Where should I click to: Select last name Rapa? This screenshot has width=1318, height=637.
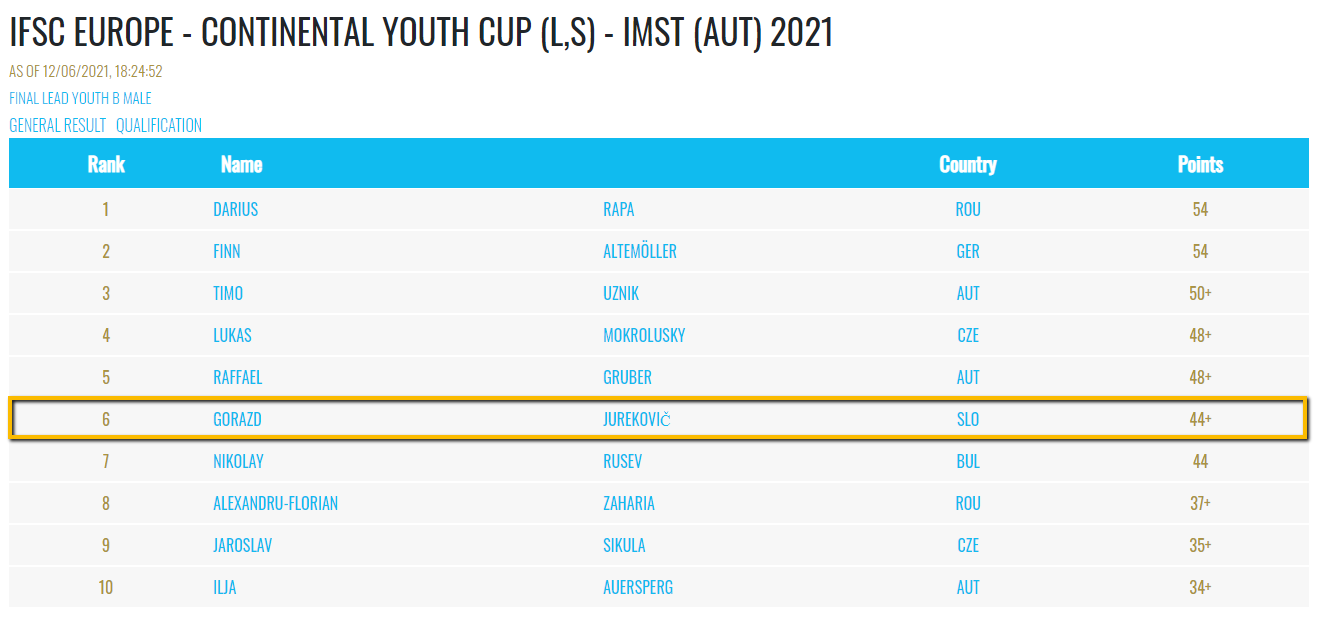coord(619,209)
